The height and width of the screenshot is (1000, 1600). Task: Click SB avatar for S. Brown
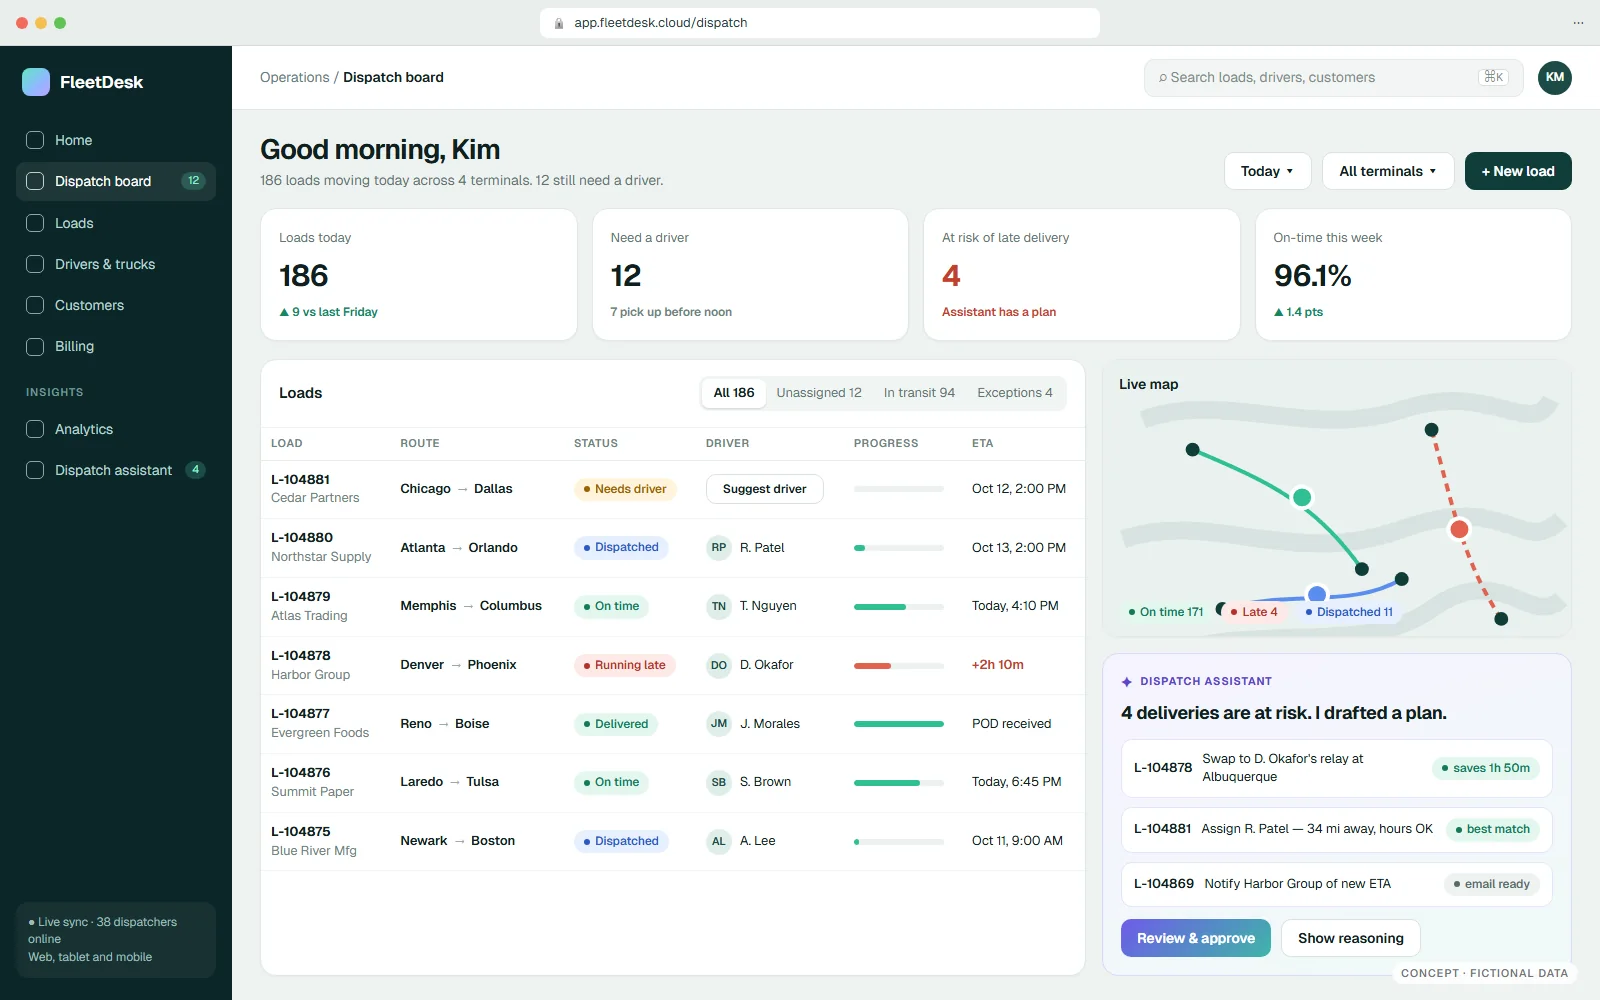click(x=719, y=782)
